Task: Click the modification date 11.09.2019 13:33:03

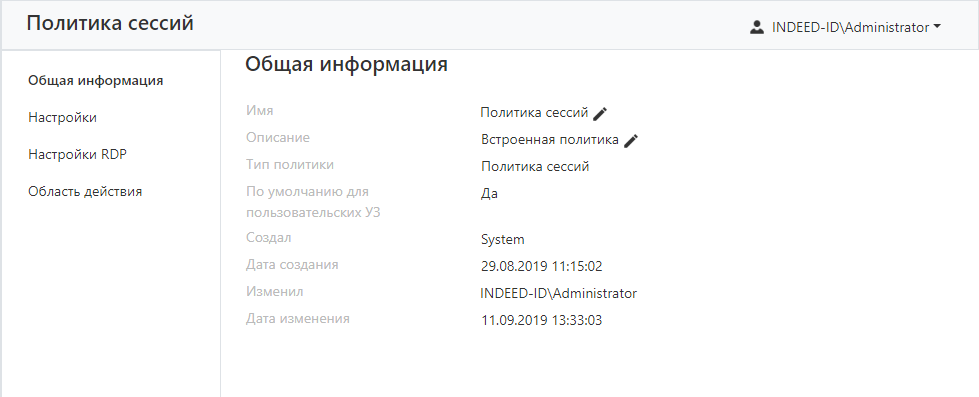Action: (541, 320)
